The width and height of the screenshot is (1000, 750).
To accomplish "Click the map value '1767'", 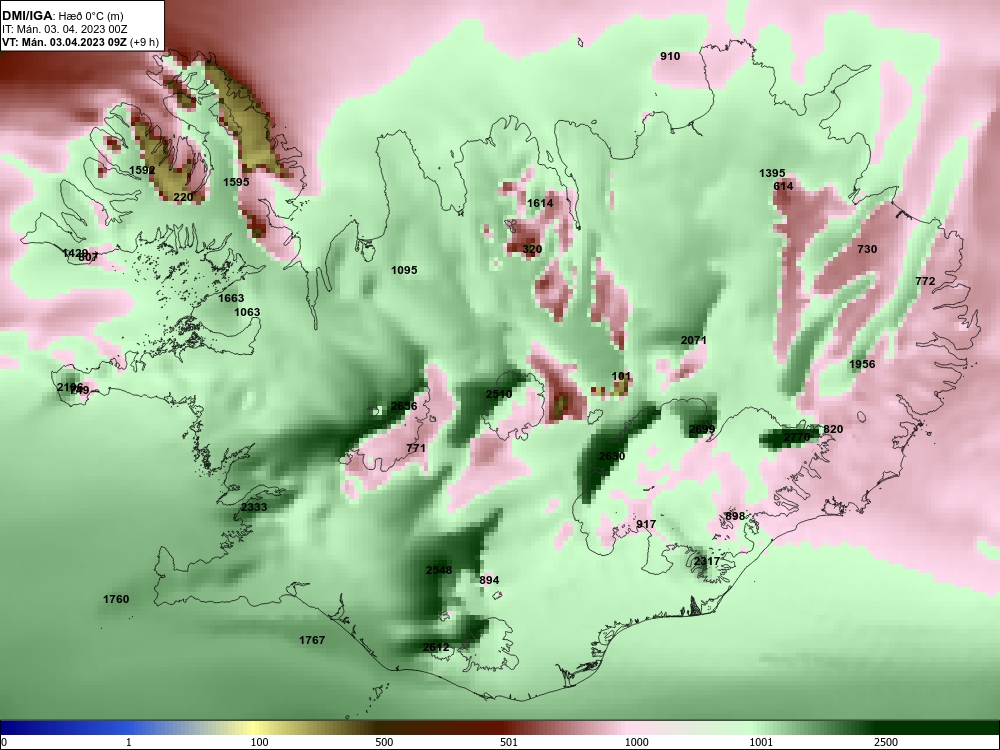I will [x=312, y=640].
